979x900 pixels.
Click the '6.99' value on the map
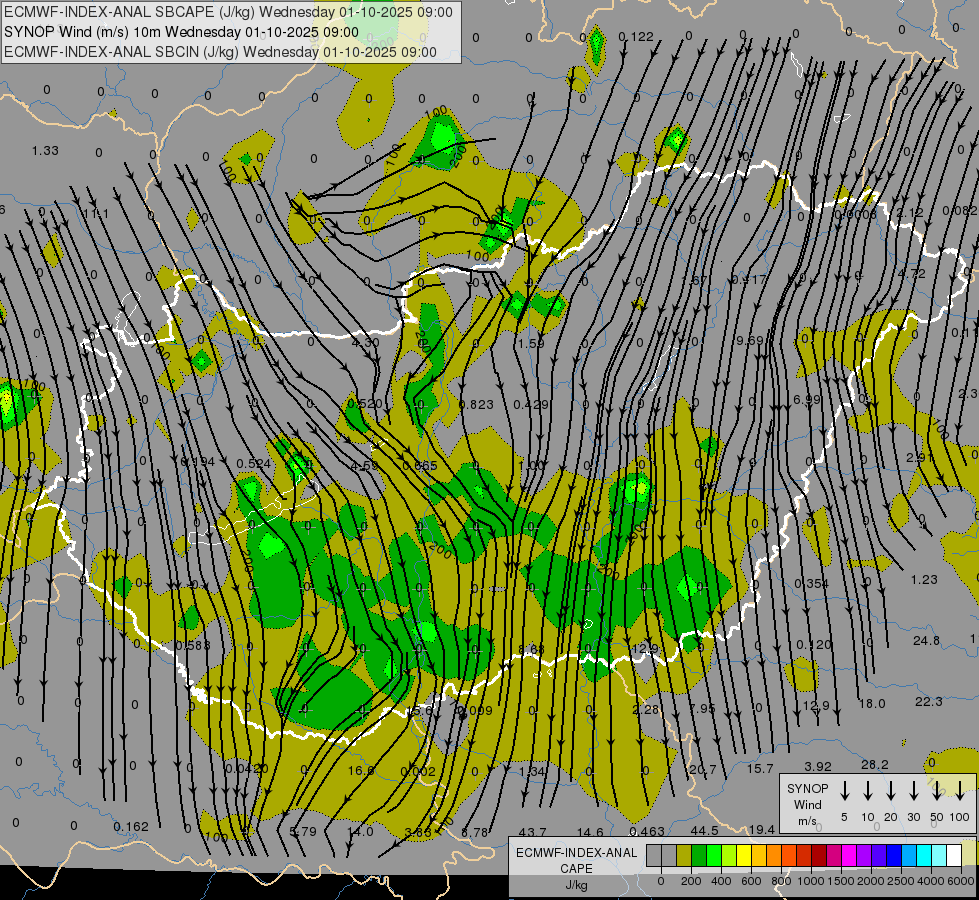pyautogui.click(x=807, y=400)
